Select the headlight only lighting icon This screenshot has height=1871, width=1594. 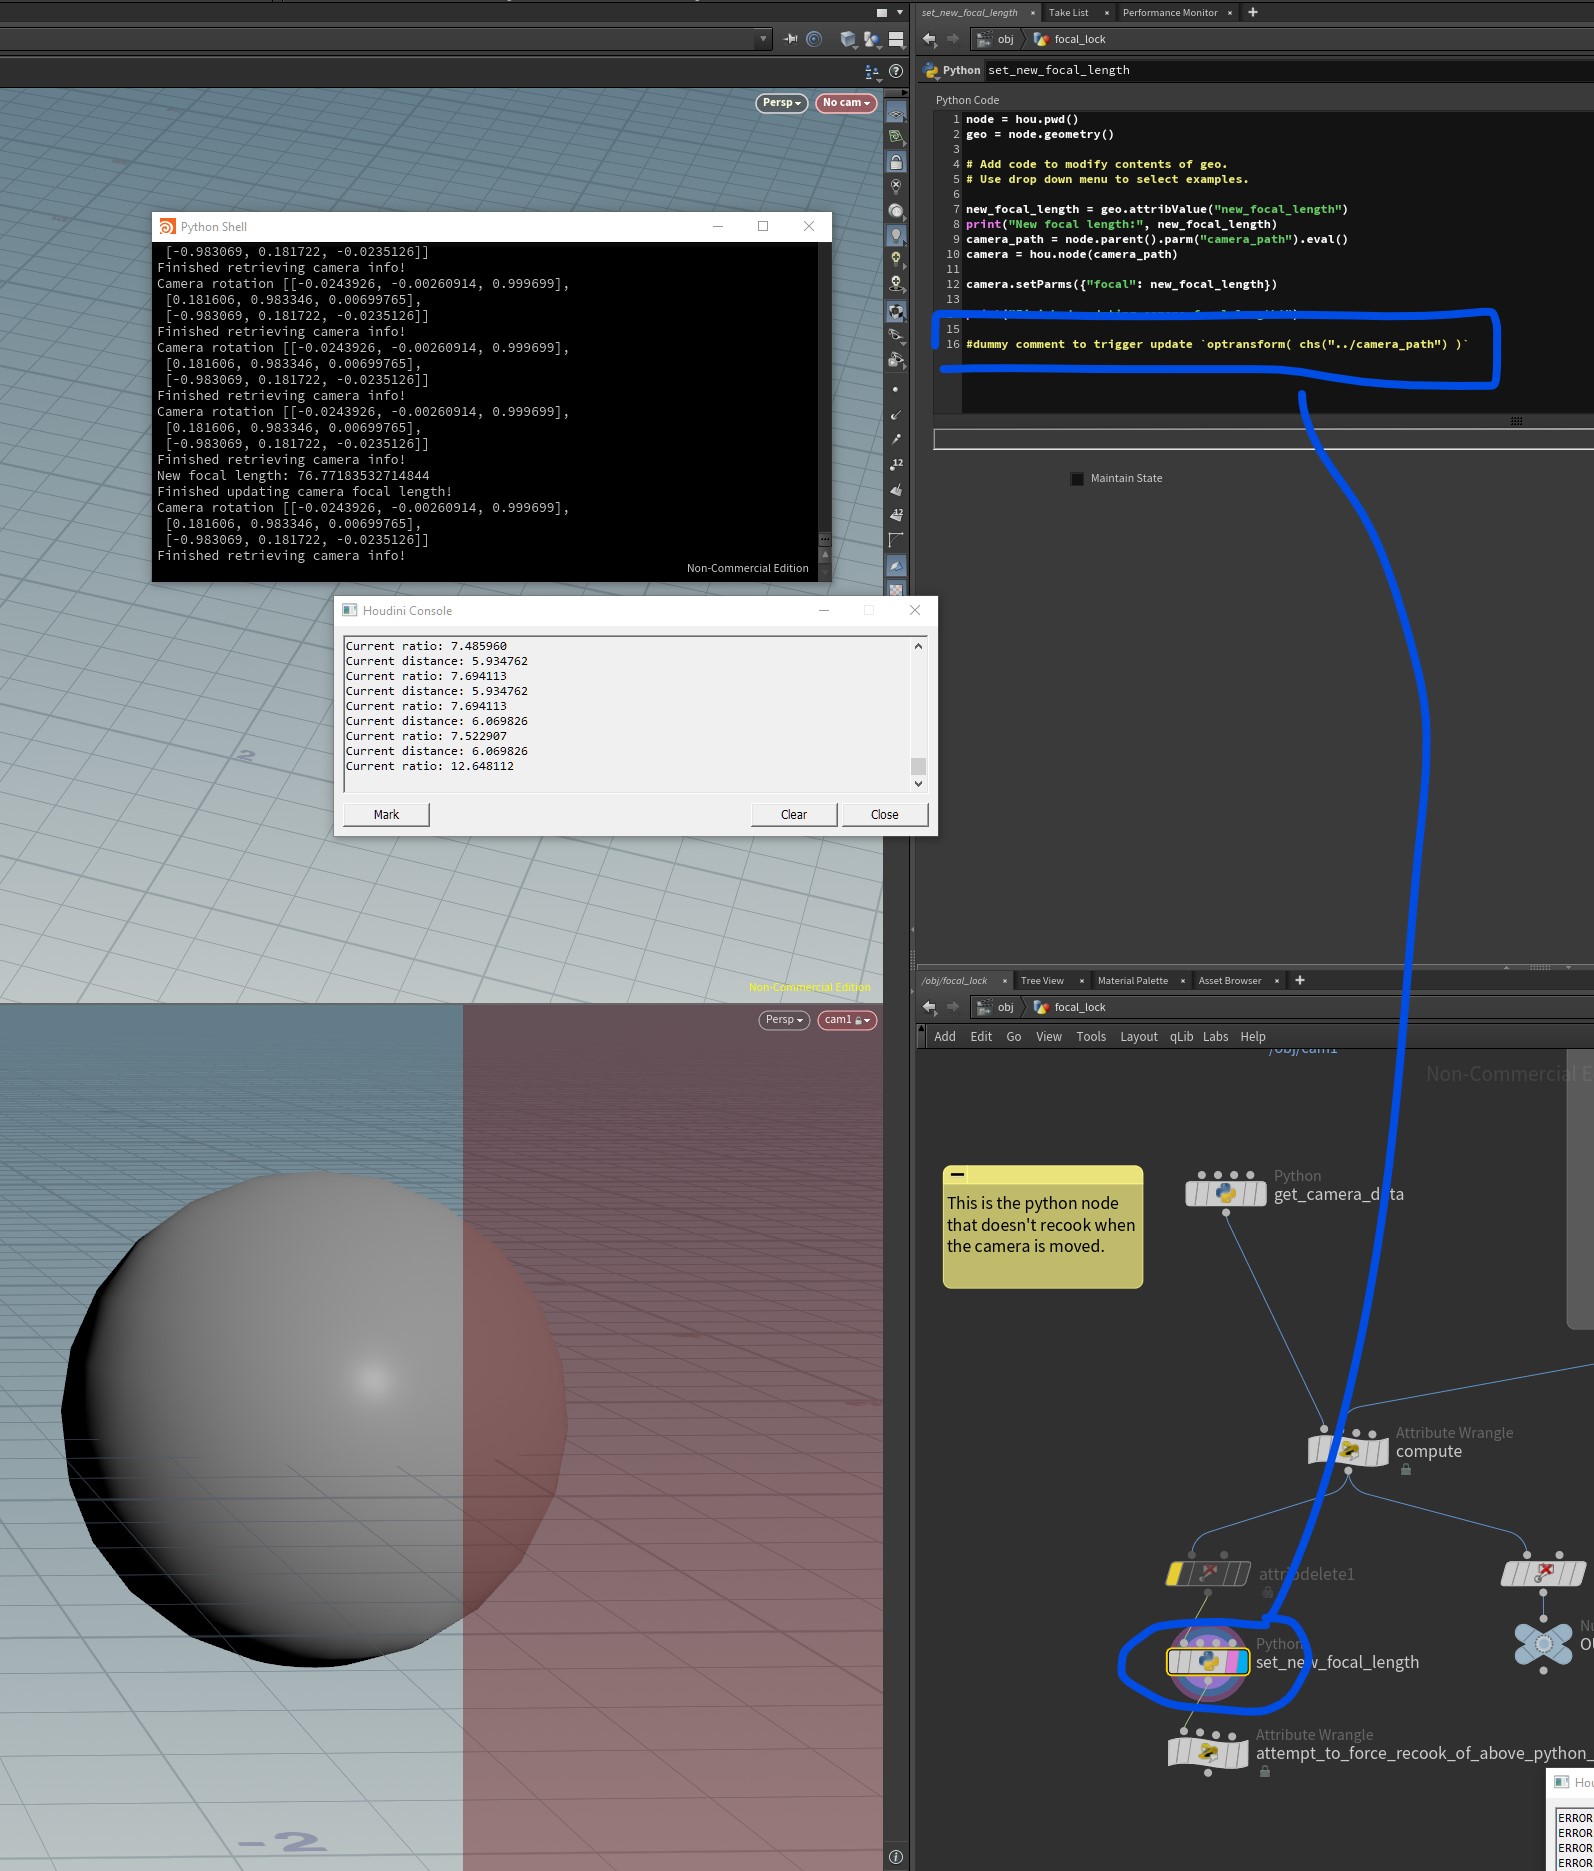pyautogui.click(x=896, y=211)
